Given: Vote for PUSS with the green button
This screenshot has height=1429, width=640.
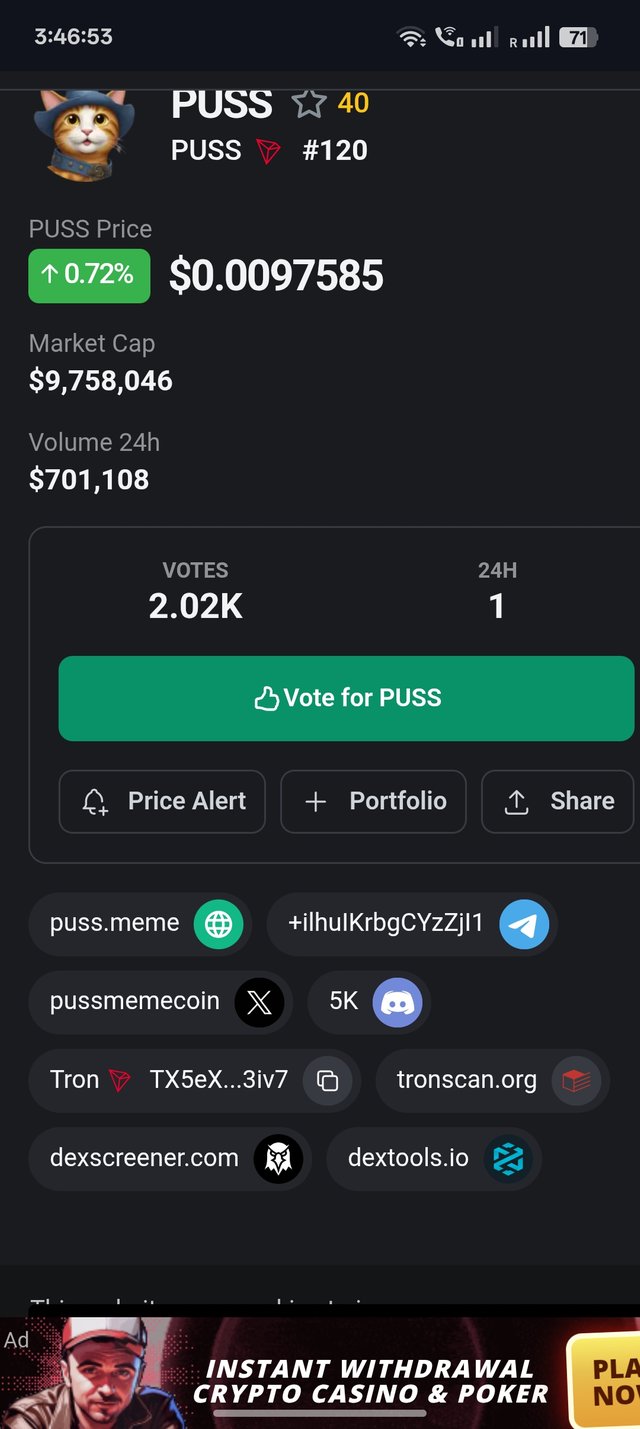Looking at the screenshot, I should 346,698.
